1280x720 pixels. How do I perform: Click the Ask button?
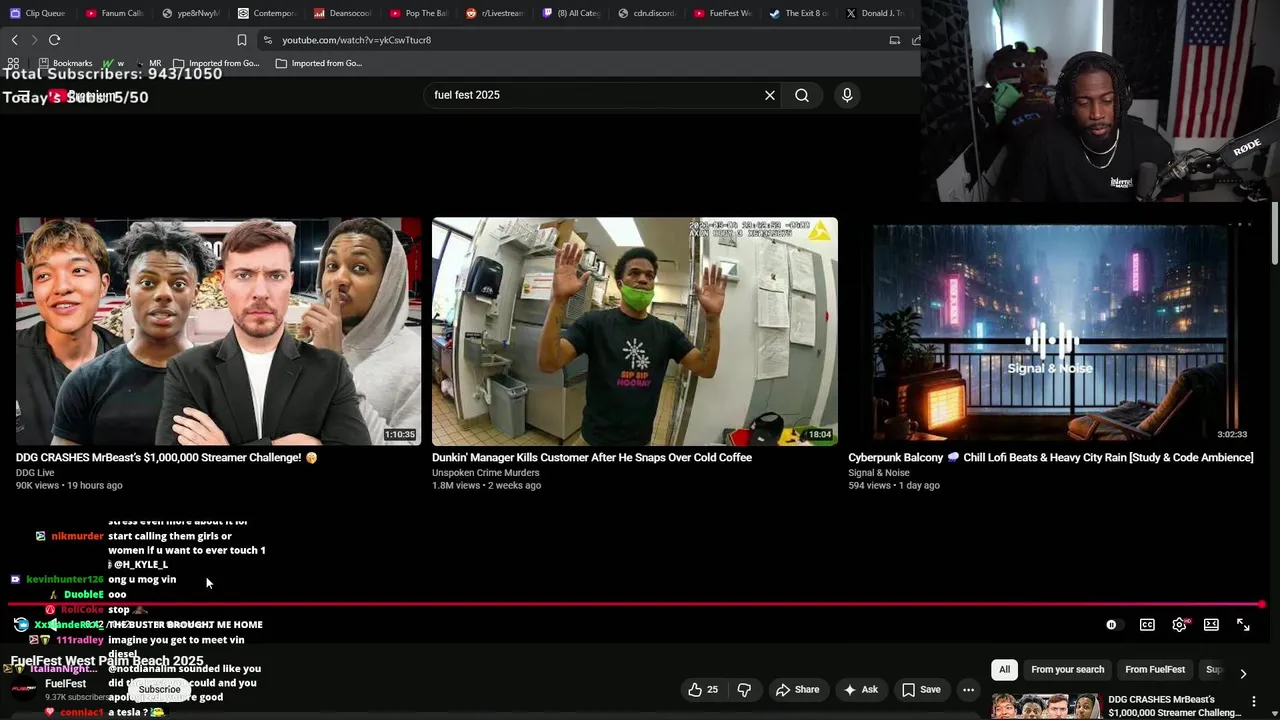pyautogui.click(x=860, y=689)
